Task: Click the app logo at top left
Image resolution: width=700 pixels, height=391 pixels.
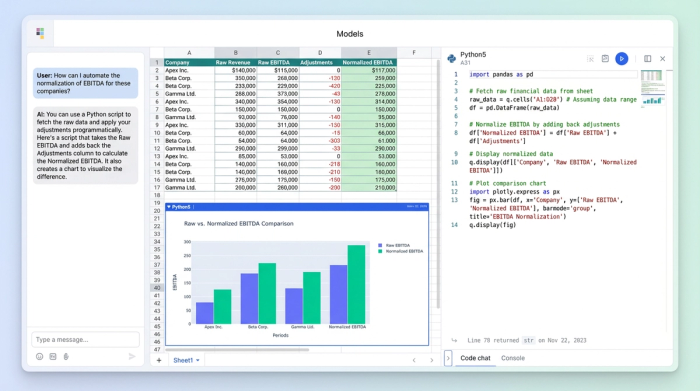Action: pyautogui.click(x=40, y=33)
